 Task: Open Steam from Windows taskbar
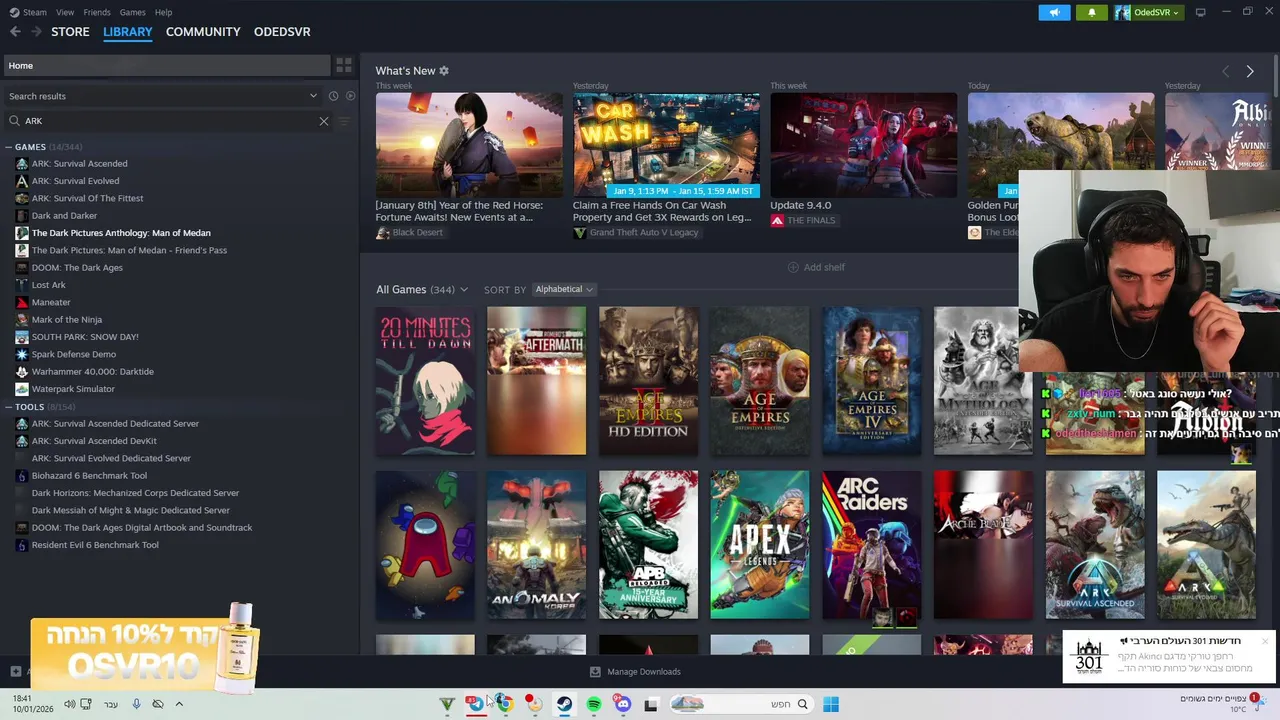[x=565, y=704]
